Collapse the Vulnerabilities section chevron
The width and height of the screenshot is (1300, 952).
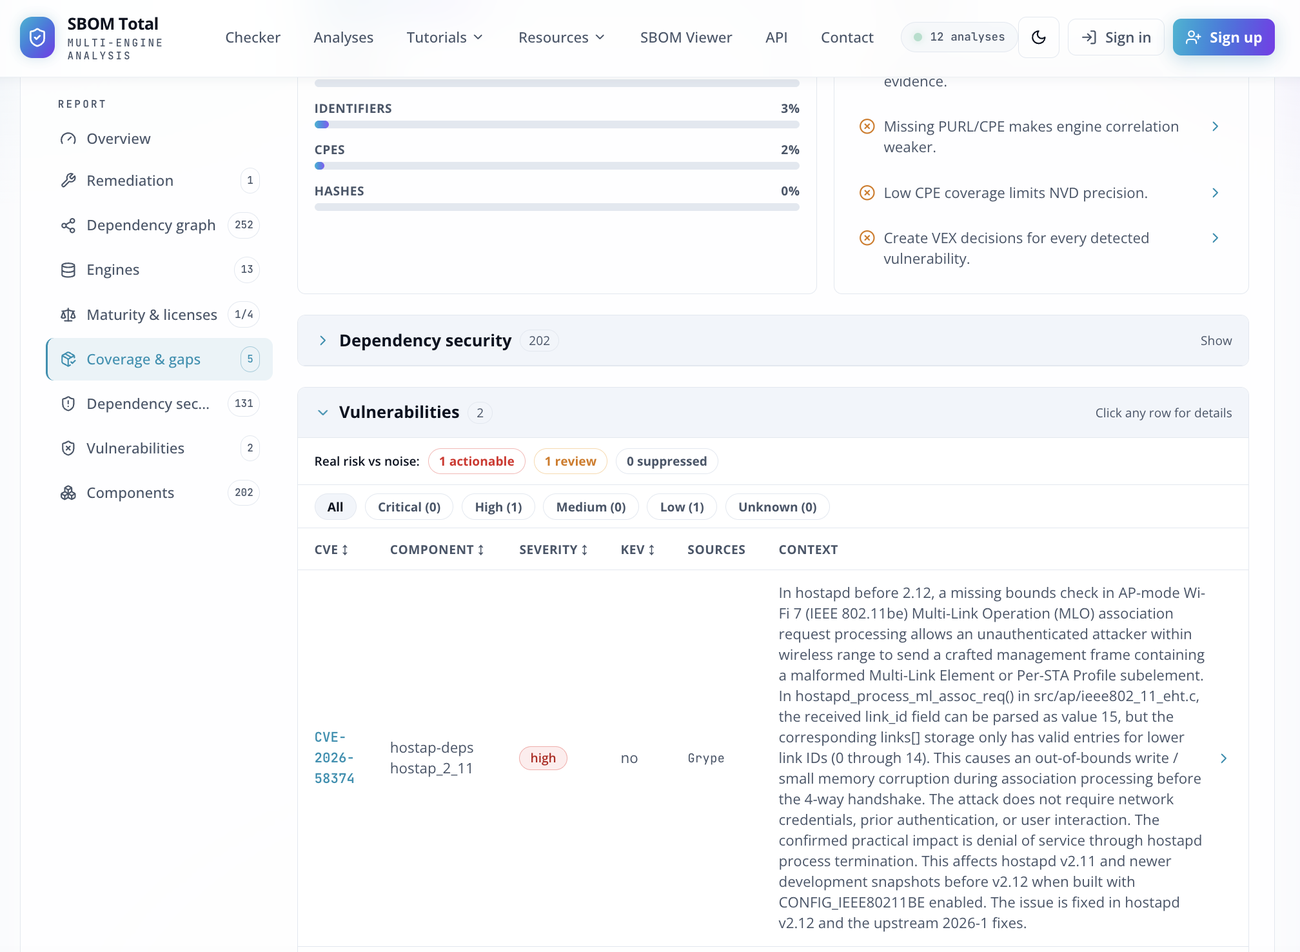click(x=322, y=413)
